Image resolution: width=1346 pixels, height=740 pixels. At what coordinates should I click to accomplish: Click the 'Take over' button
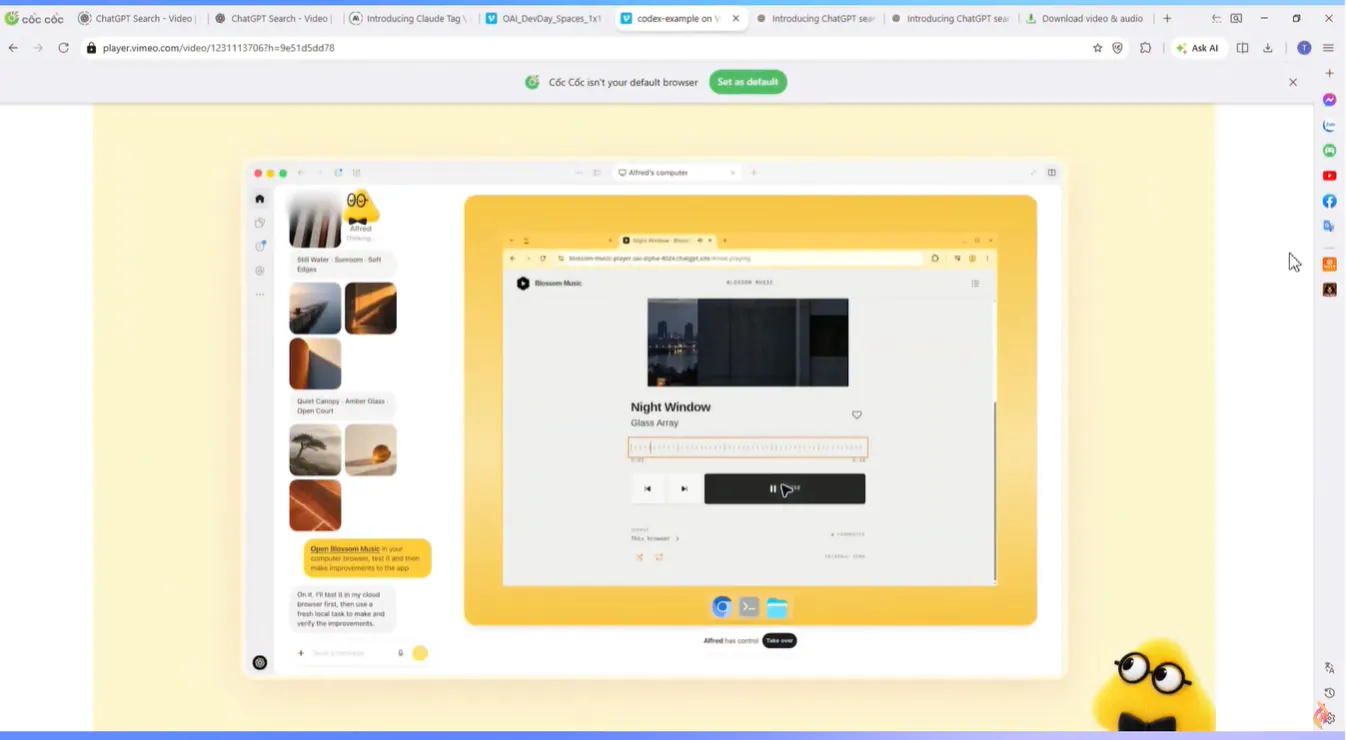pos(779,641)
